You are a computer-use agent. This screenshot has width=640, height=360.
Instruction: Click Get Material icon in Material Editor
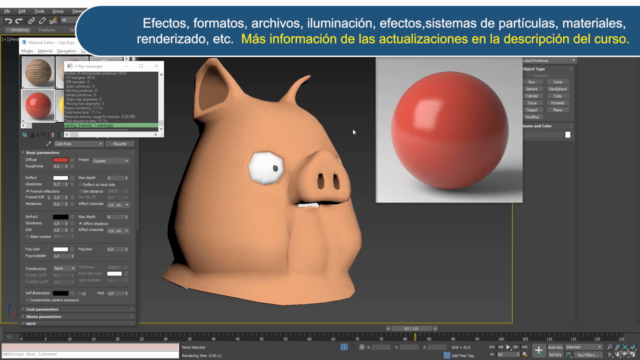point(24,135)
